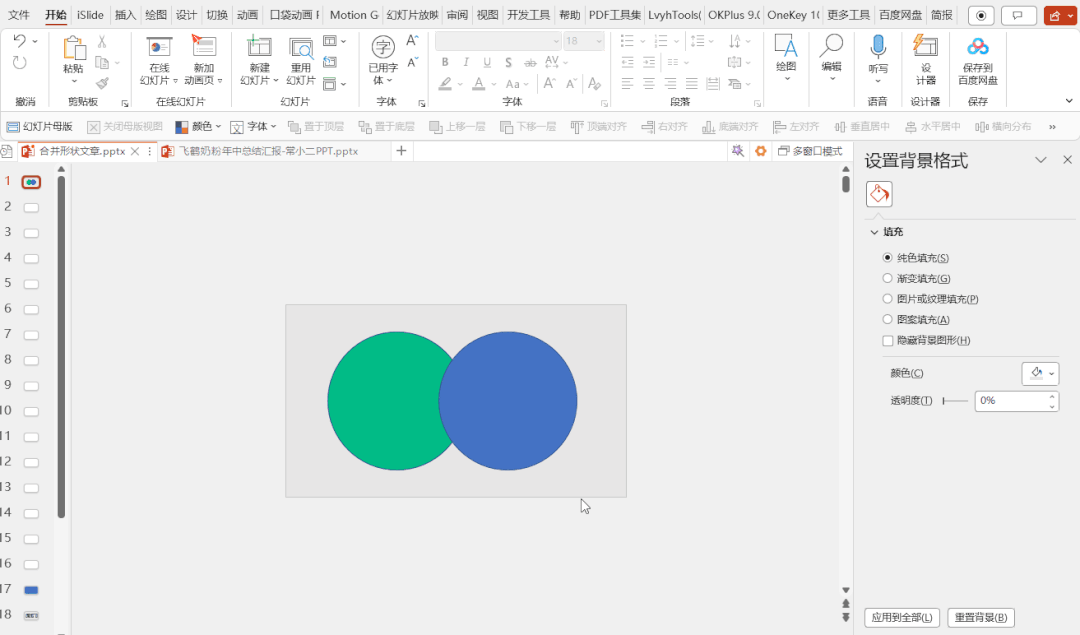Screen dimensions: 1080x635
Task: Click the transparency 0% input field
Action: point(1011,401)
